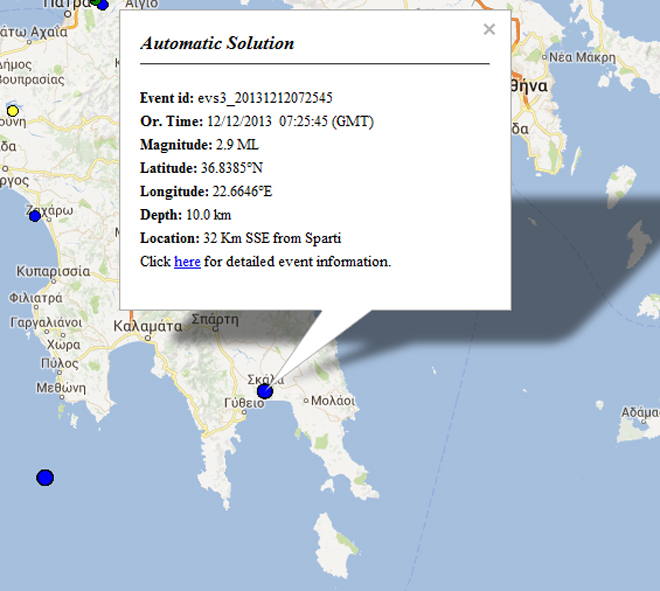Select the blue marker in the southwest sea
This screenshot has height=591, width=660.
tap(45, 478)
